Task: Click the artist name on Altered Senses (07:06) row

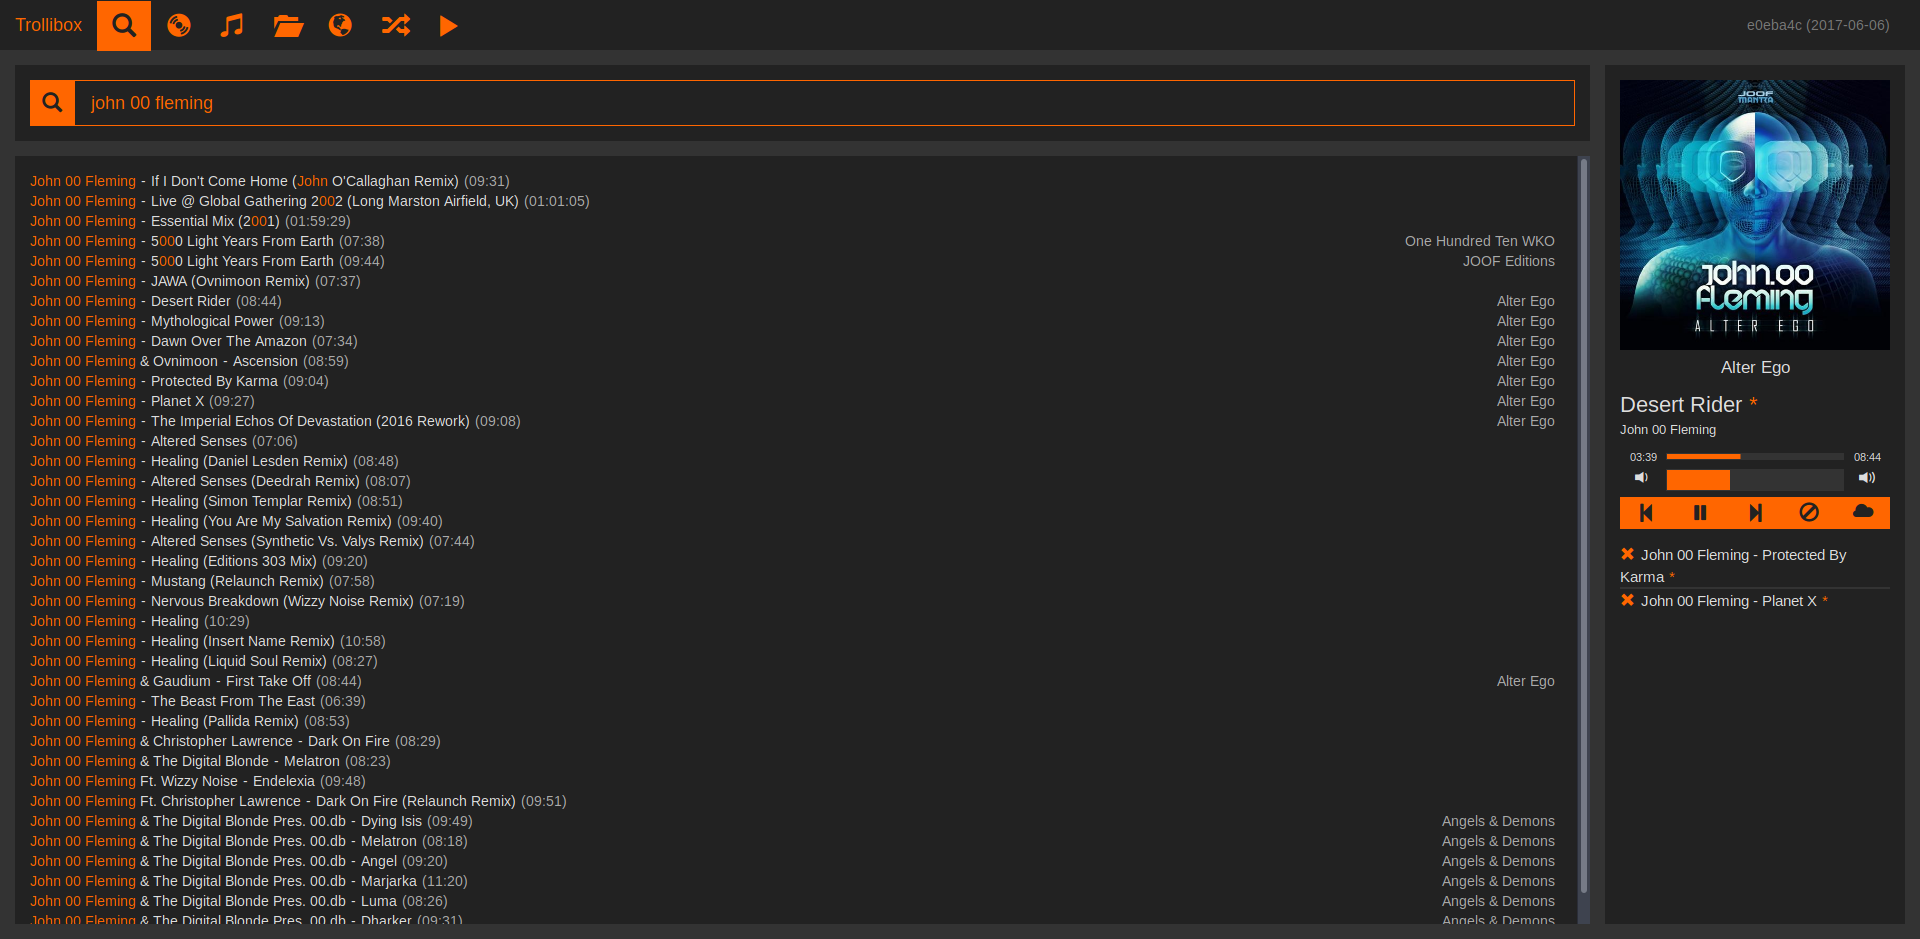Action: (83, 441)
